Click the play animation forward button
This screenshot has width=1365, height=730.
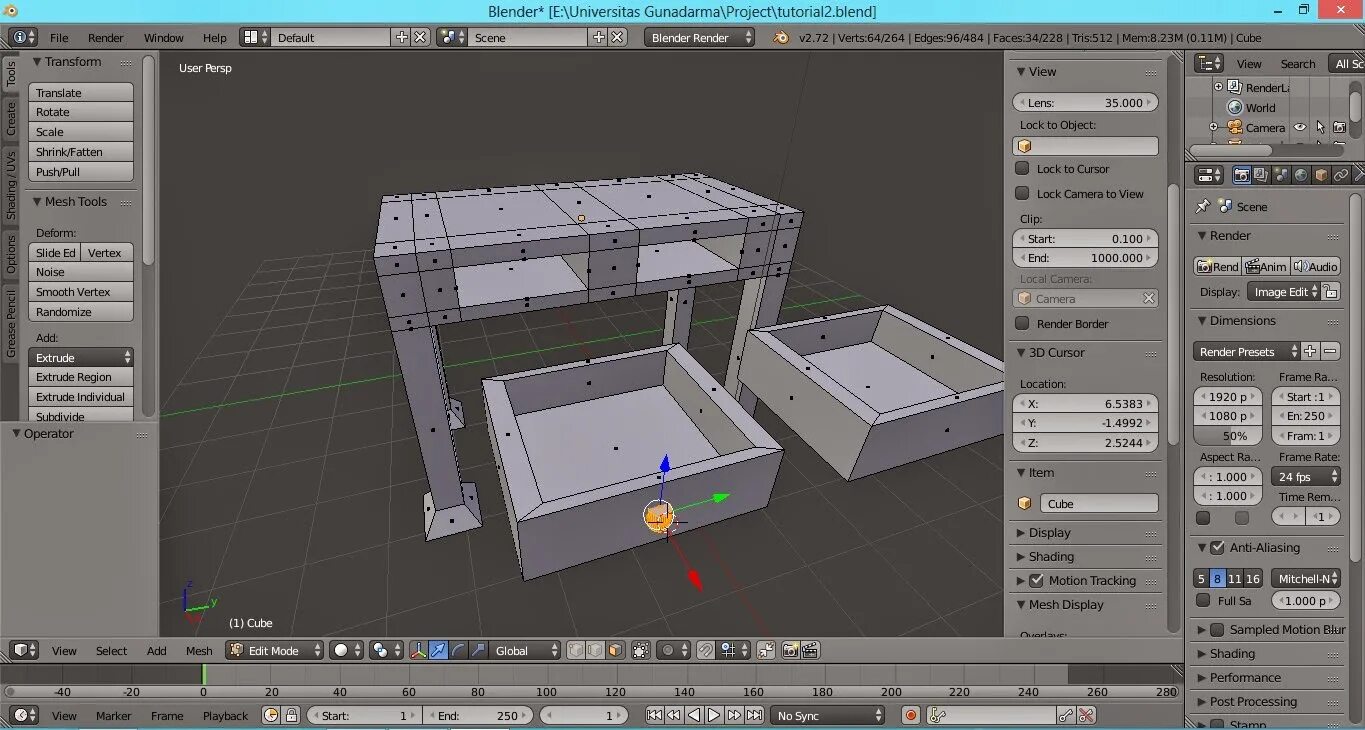tap(714, 715)
